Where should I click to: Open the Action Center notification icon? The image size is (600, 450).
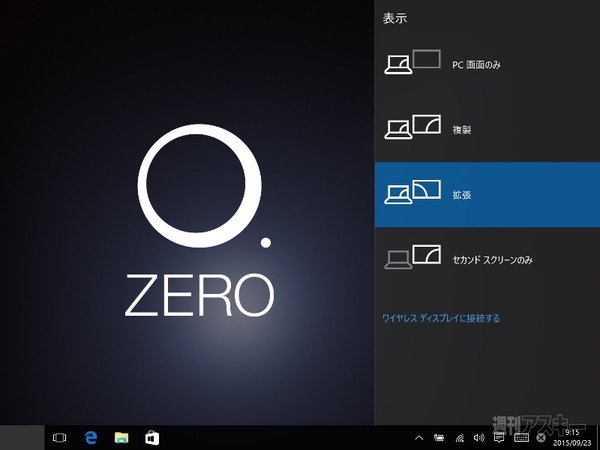[499, 438]
